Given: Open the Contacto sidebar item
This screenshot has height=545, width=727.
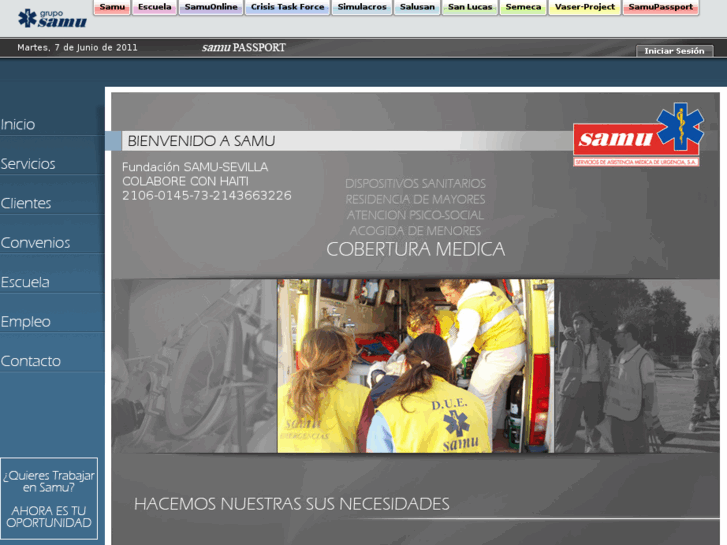Looking at the screenshot, I should 30,361.
